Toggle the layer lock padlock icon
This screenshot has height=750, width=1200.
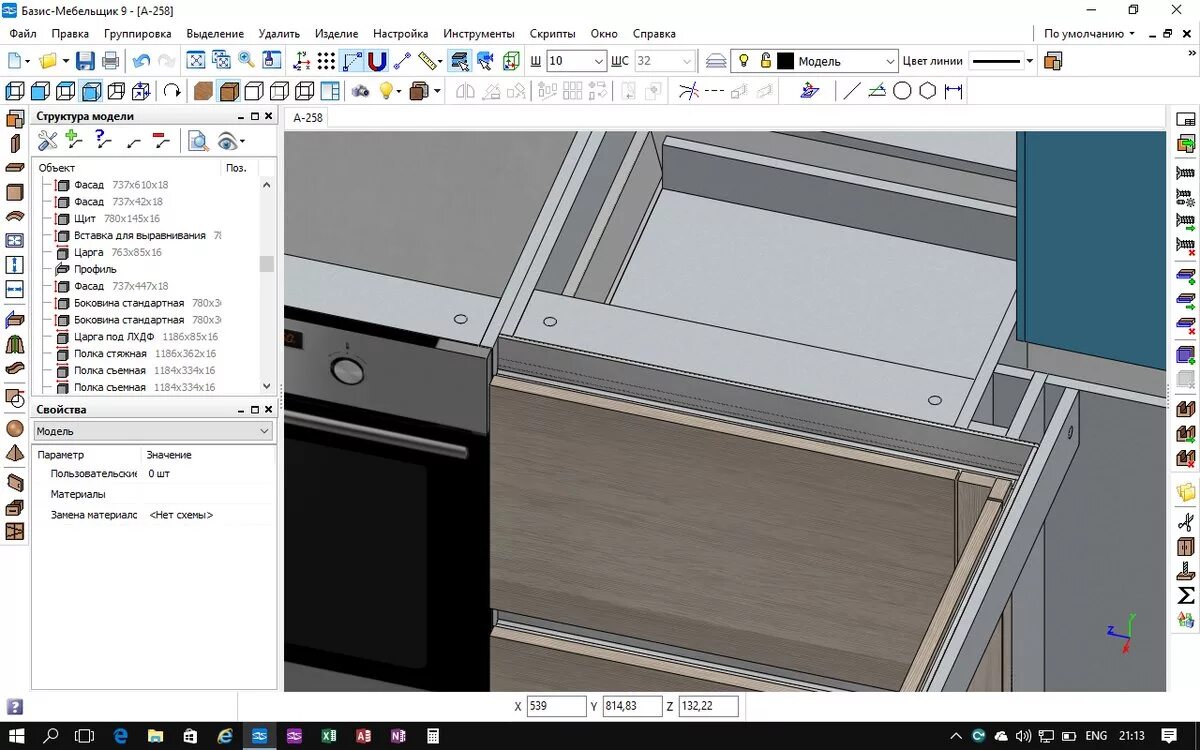(x=765, y=61)
